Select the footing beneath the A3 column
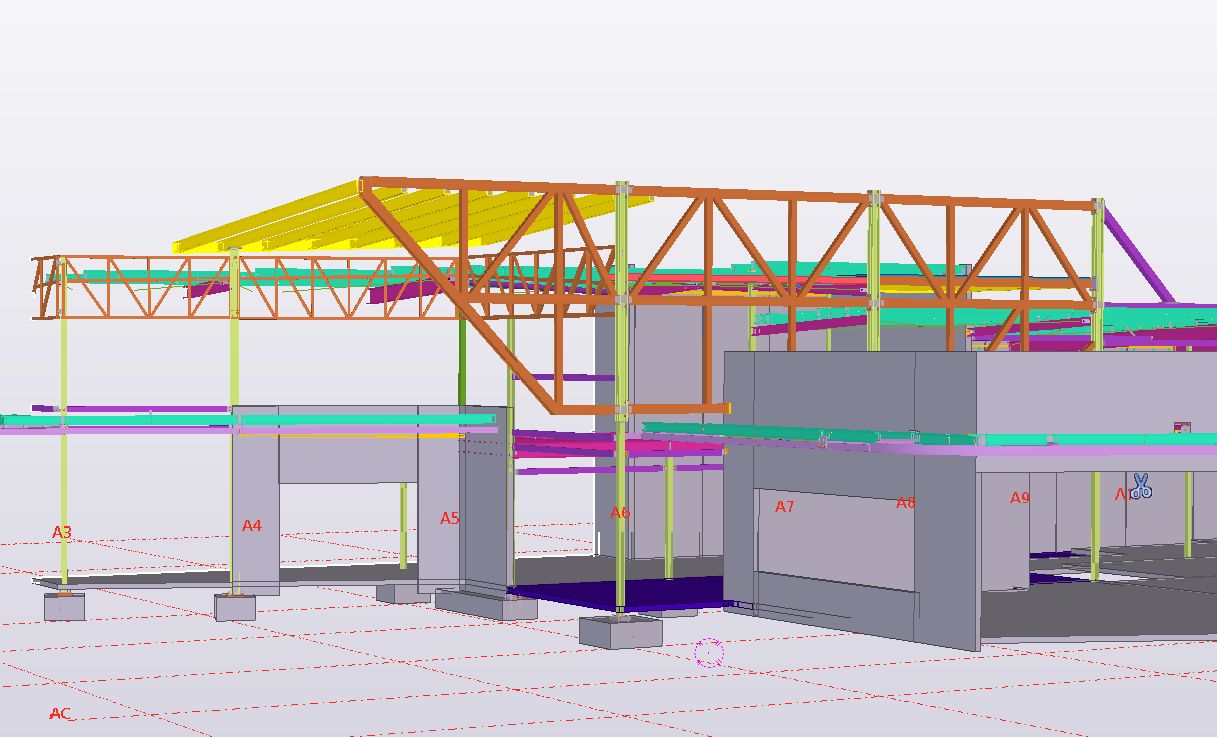1217x737 pixels. click(x=64, y=606)
